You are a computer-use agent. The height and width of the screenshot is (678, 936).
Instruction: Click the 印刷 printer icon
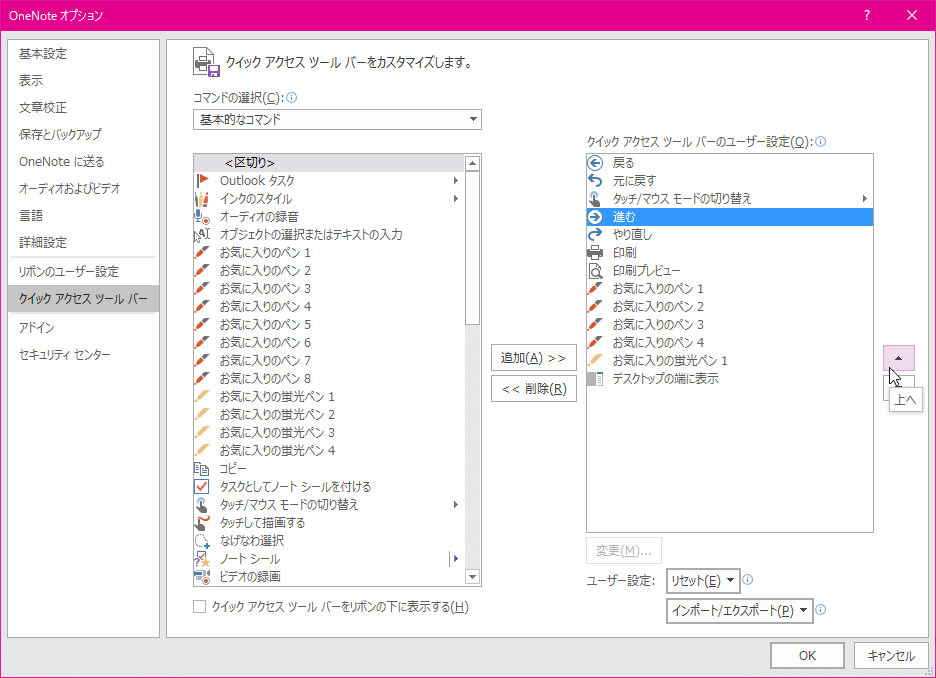pos(595,252)
